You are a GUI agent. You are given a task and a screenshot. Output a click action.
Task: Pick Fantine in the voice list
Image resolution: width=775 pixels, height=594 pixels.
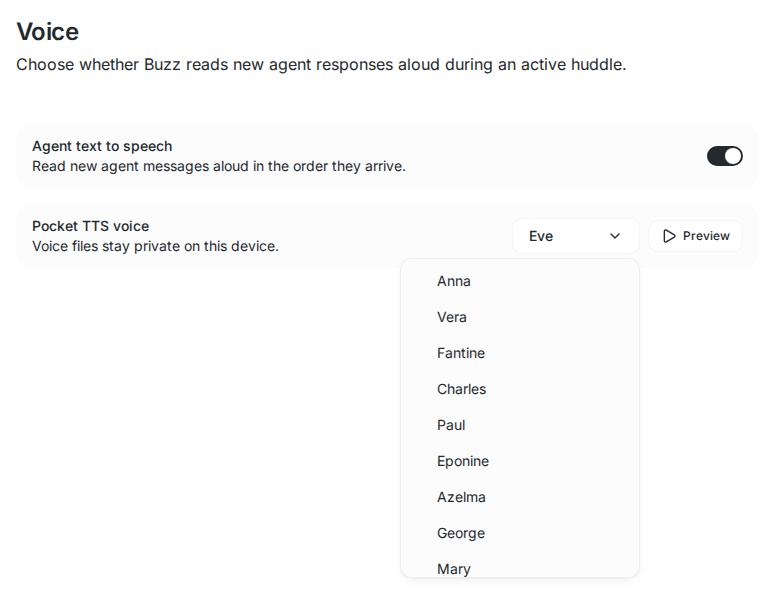coord(520,353)
